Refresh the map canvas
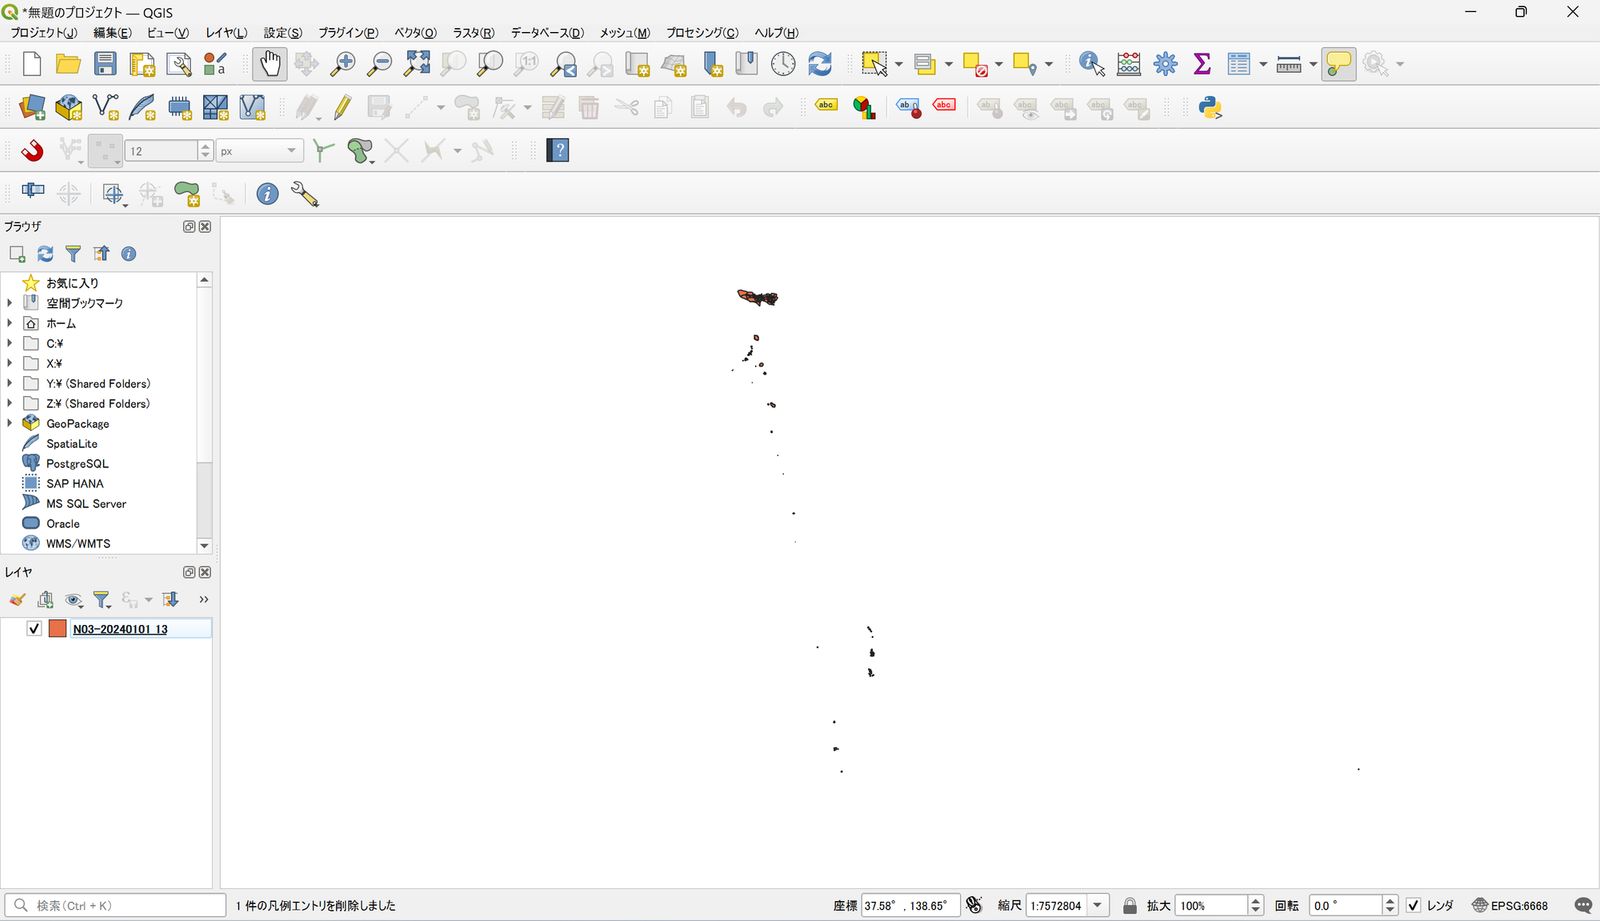This screenshot has width=1600, height=921. 820,64
